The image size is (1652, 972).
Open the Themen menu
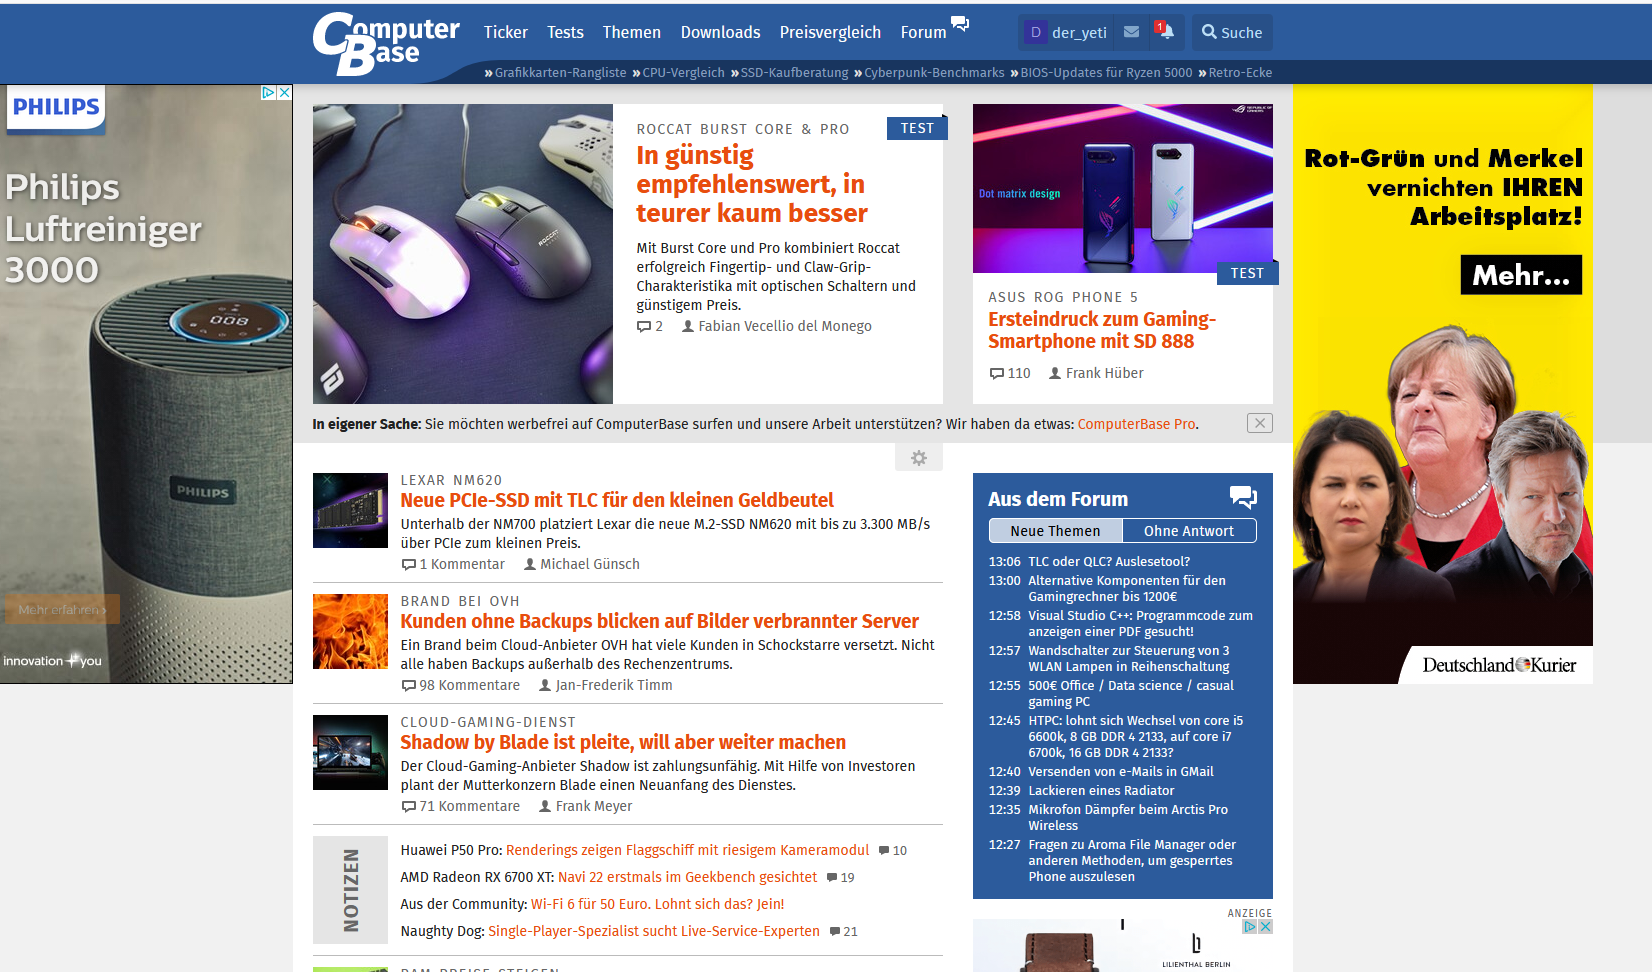tap(631, 32)
